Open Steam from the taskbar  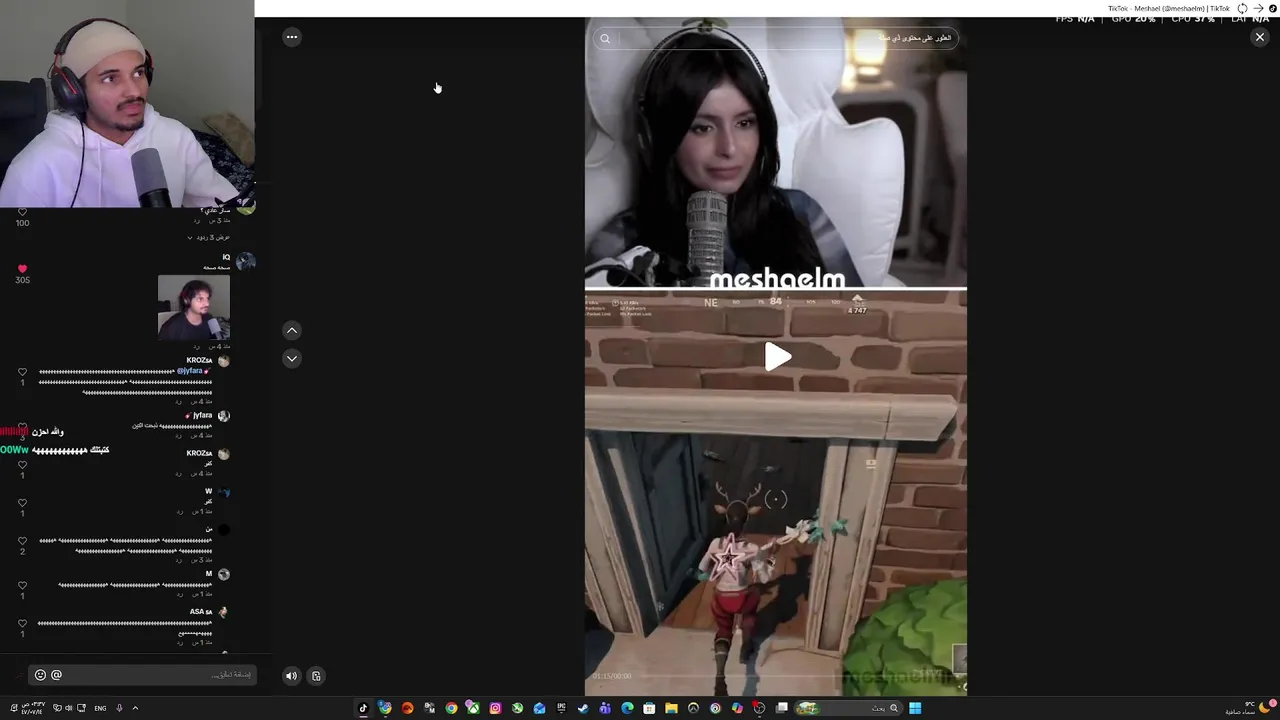coord(583,708)
